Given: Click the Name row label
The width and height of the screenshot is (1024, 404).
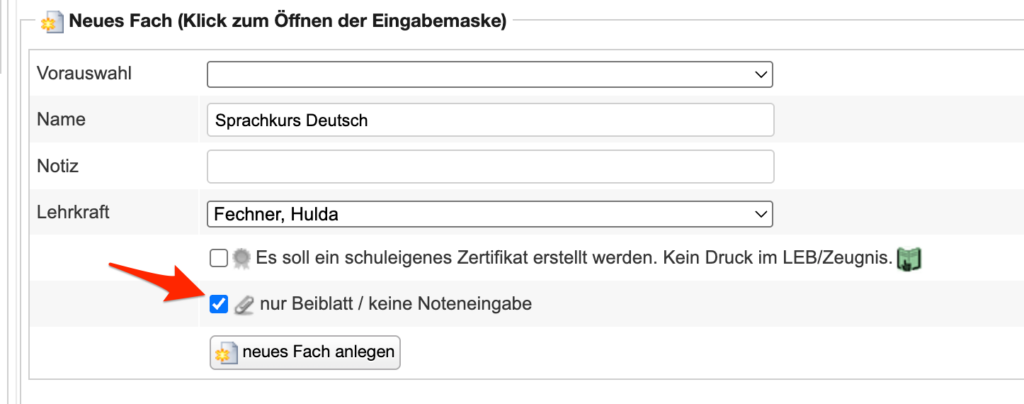Looking at the screenshot, I should pyautogui.click(x=60, y=119).
